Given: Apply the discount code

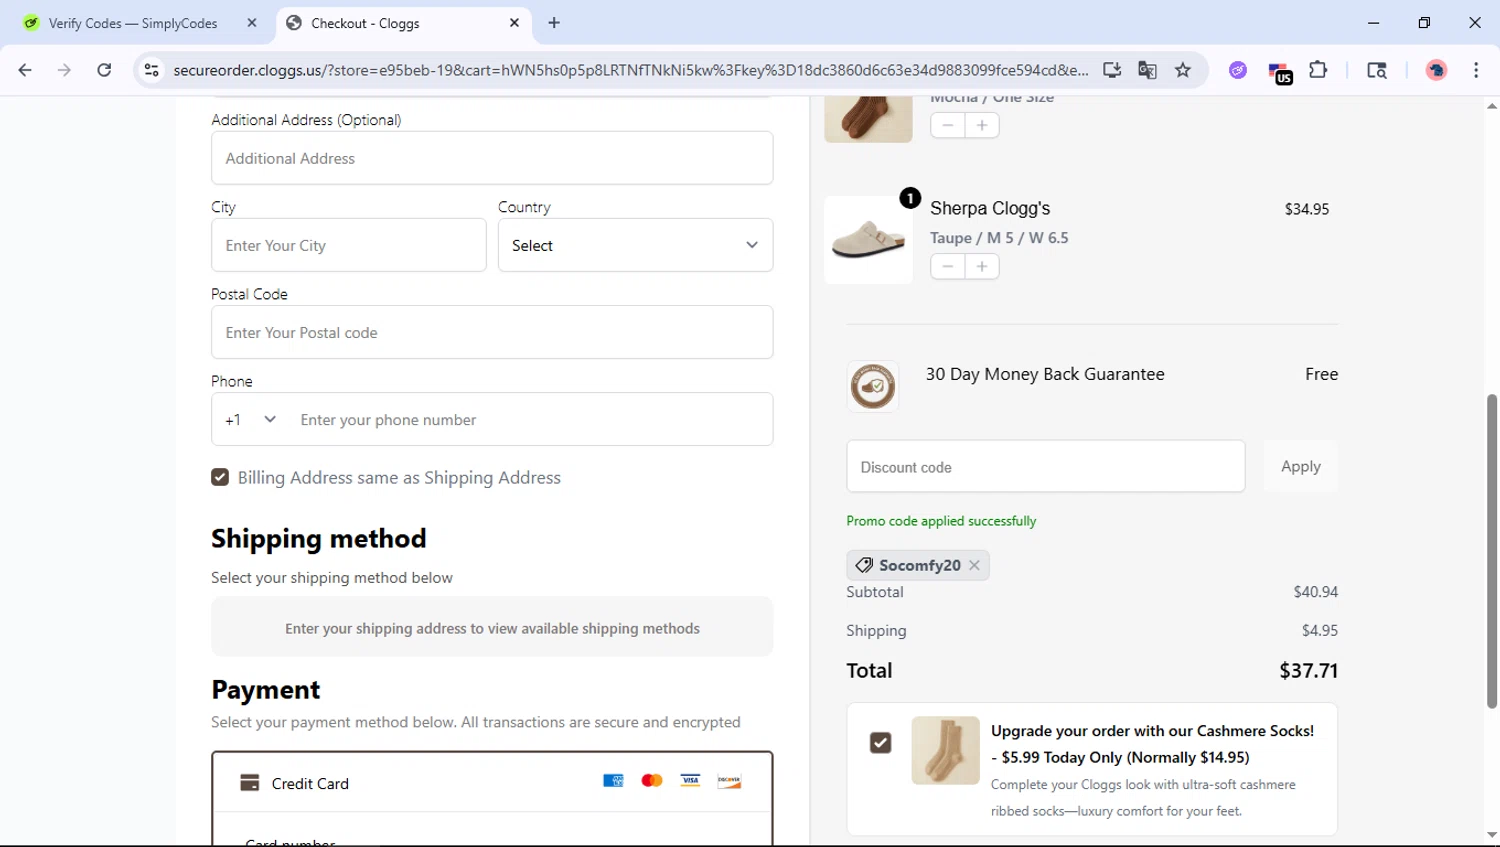Looking at the screenshot, I should [1301, 466].
